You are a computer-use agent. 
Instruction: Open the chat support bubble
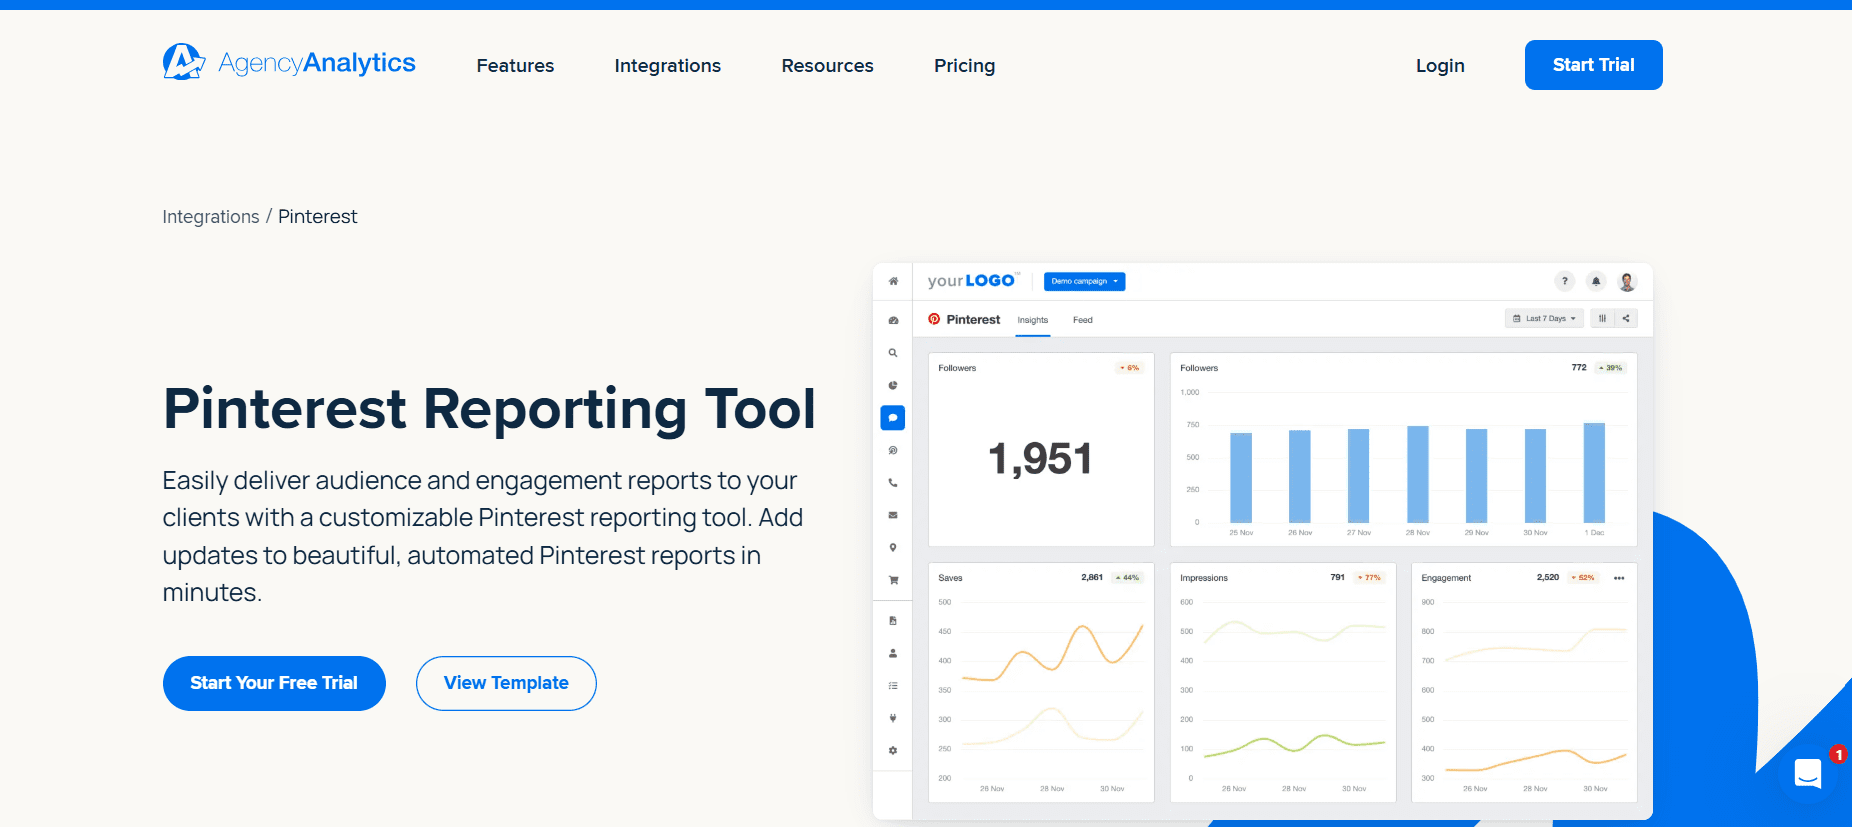tap(1808, 774)
